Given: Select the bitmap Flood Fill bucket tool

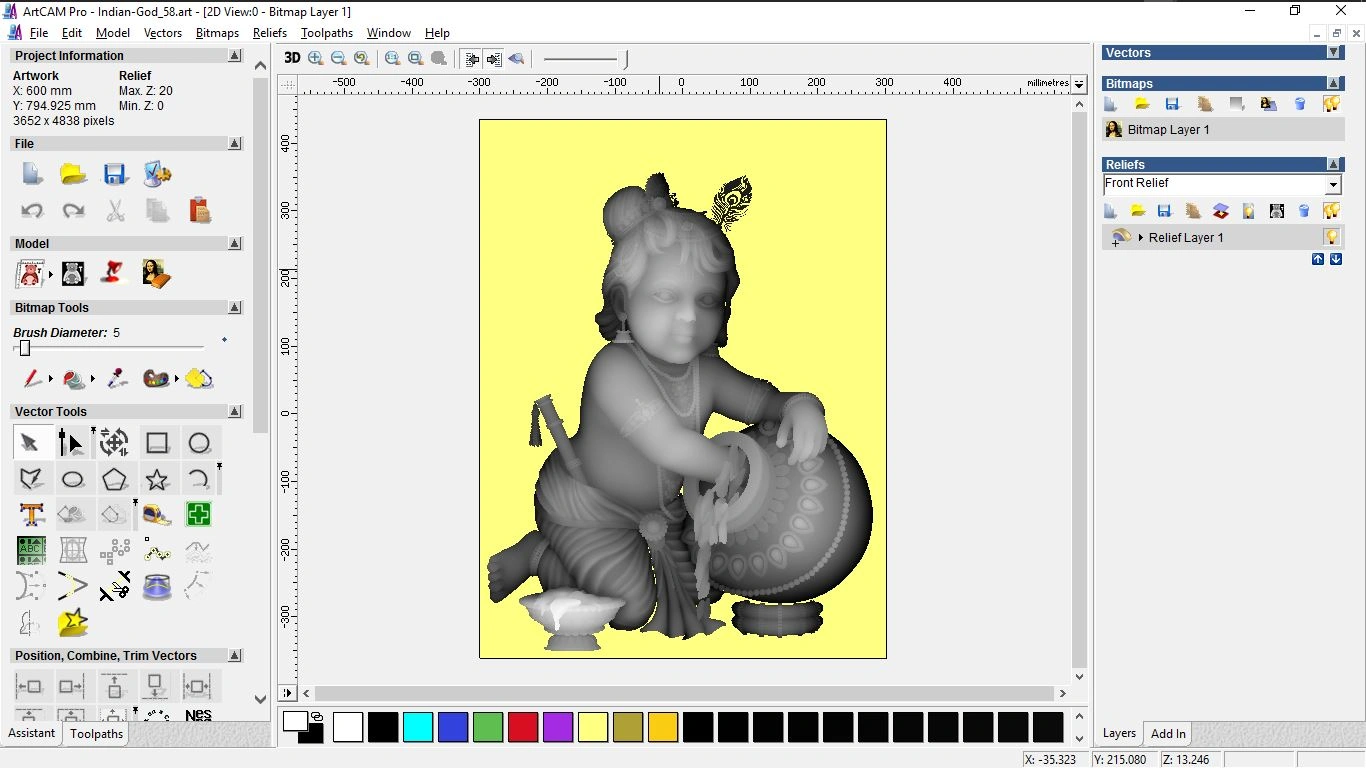Looking at the screenshot, I should (74, 379).
